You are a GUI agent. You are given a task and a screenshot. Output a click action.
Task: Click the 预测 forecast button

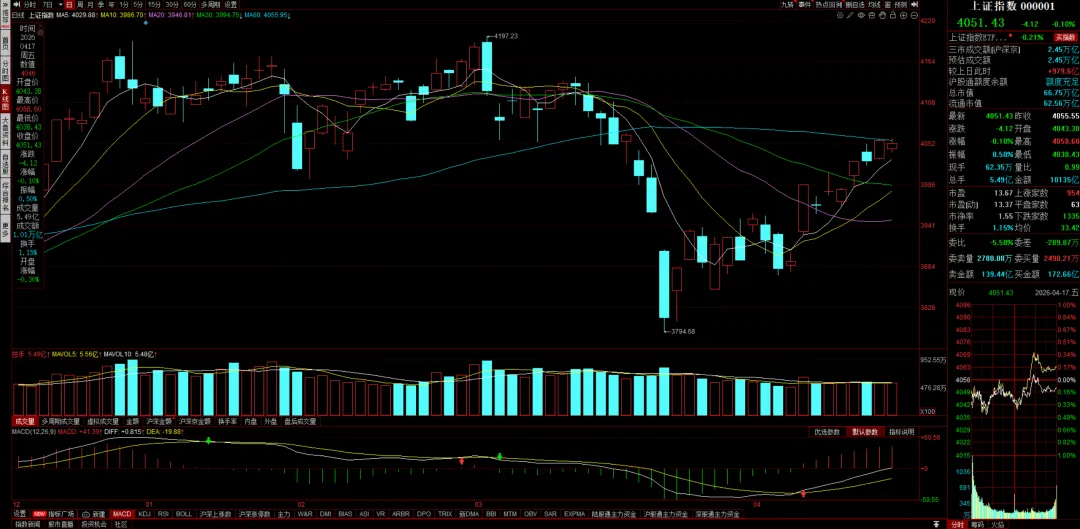point(901,5)
